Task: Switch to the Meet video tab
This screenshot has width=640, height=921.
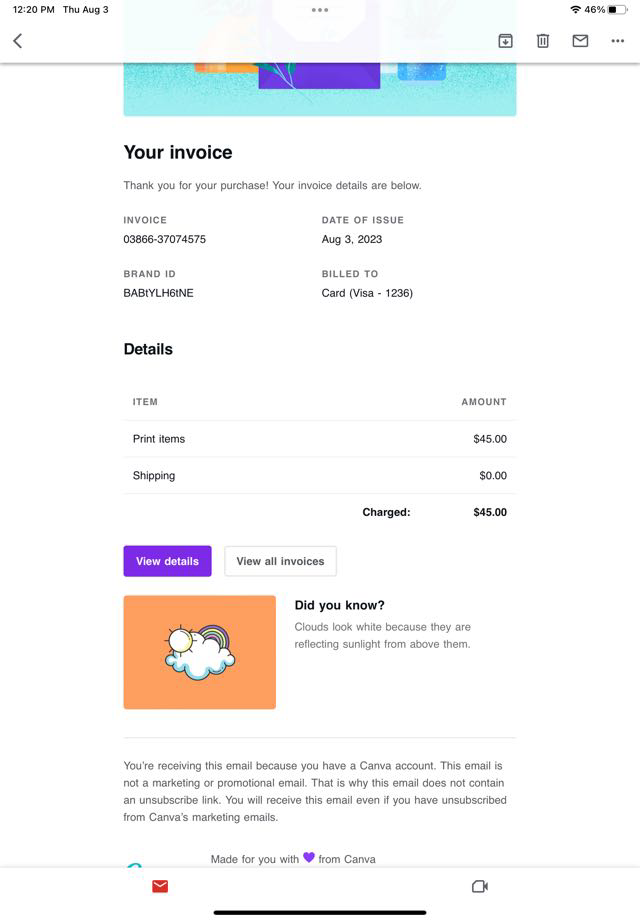Action: 479,886
